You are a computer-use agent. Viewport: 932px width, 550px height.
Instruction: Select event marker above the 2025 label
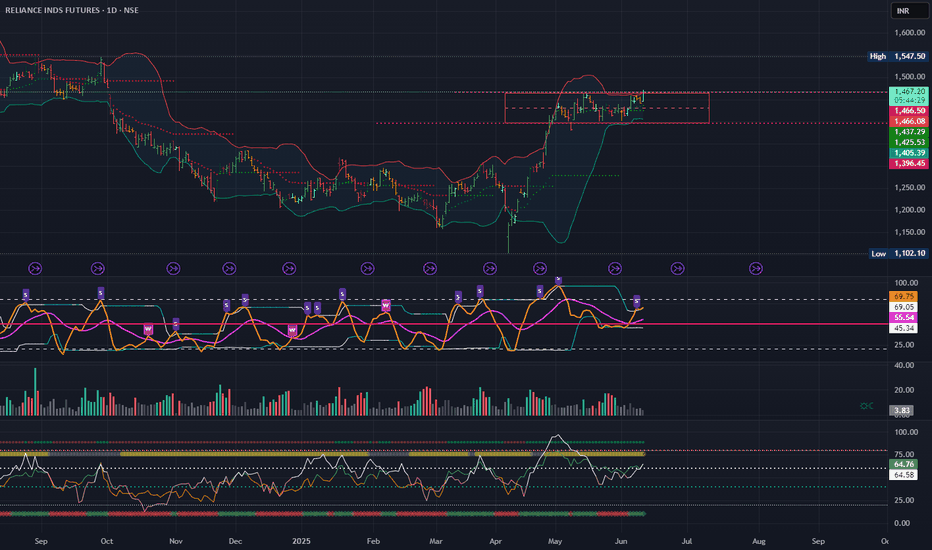(x=289, y=269)
